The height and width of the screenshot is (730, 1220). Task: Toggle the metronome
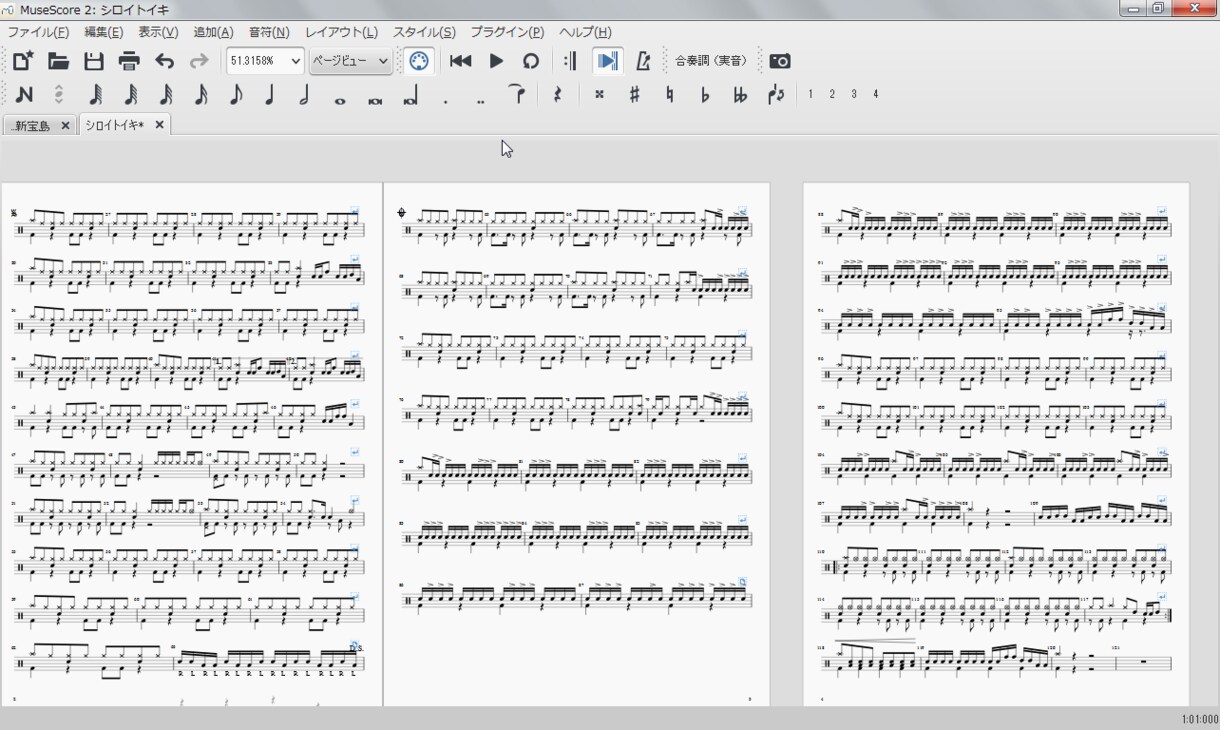tap(643, 61)
